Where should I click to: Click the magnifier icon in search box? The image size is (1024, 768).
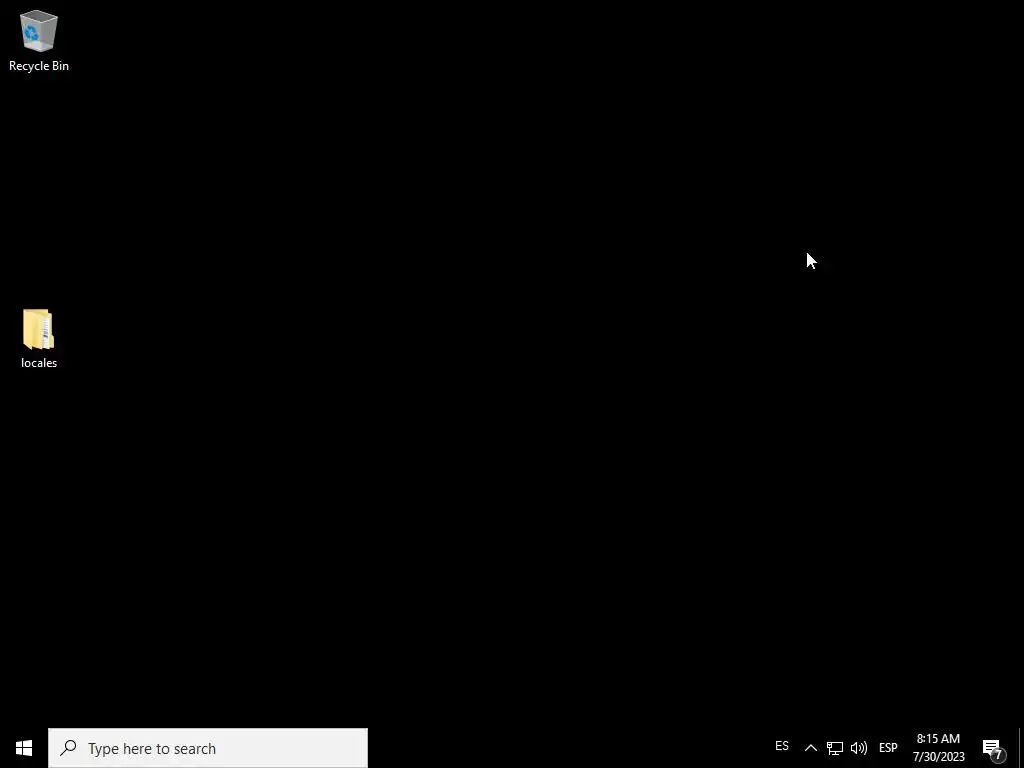pos(68,748)
